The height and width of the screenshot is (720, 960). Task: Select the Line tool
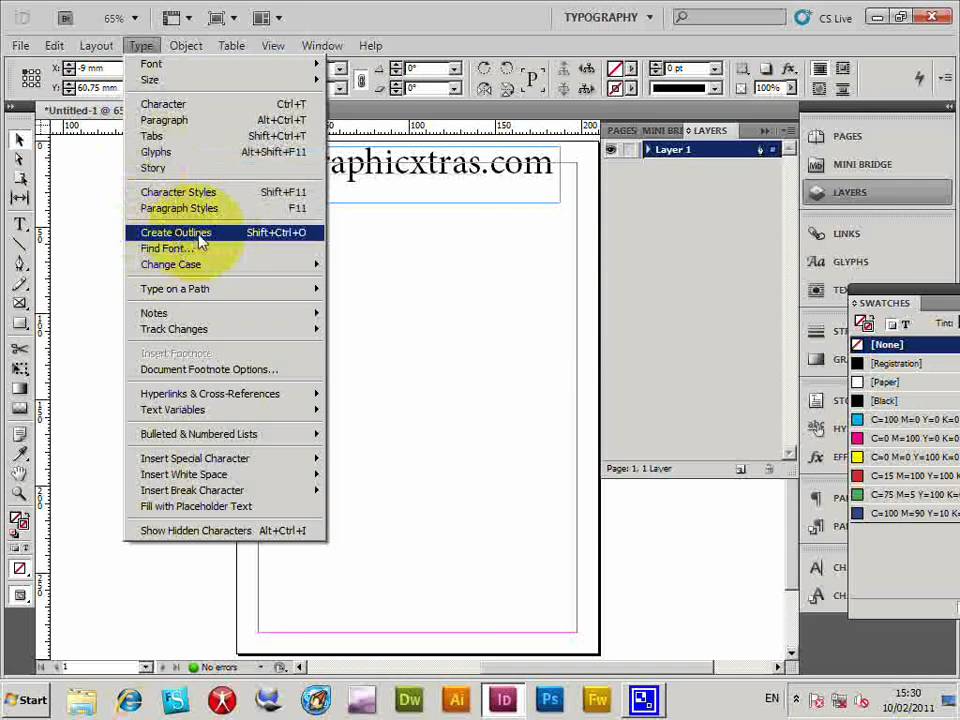pos(19,244)
